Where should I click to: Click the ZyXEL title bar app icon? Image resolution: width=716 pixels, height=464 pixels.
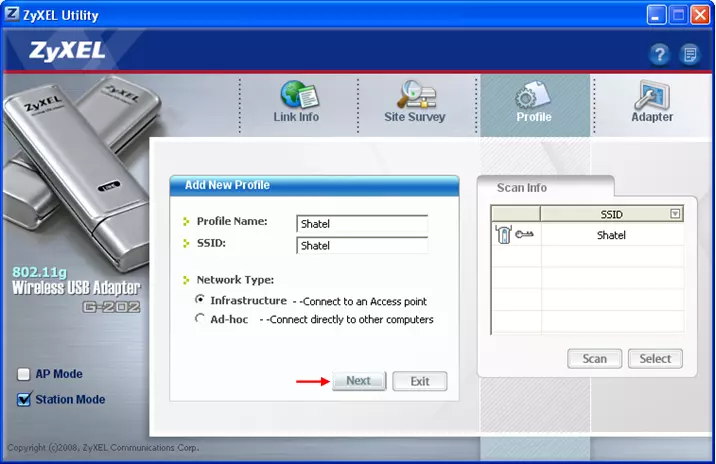pos(12,15)
